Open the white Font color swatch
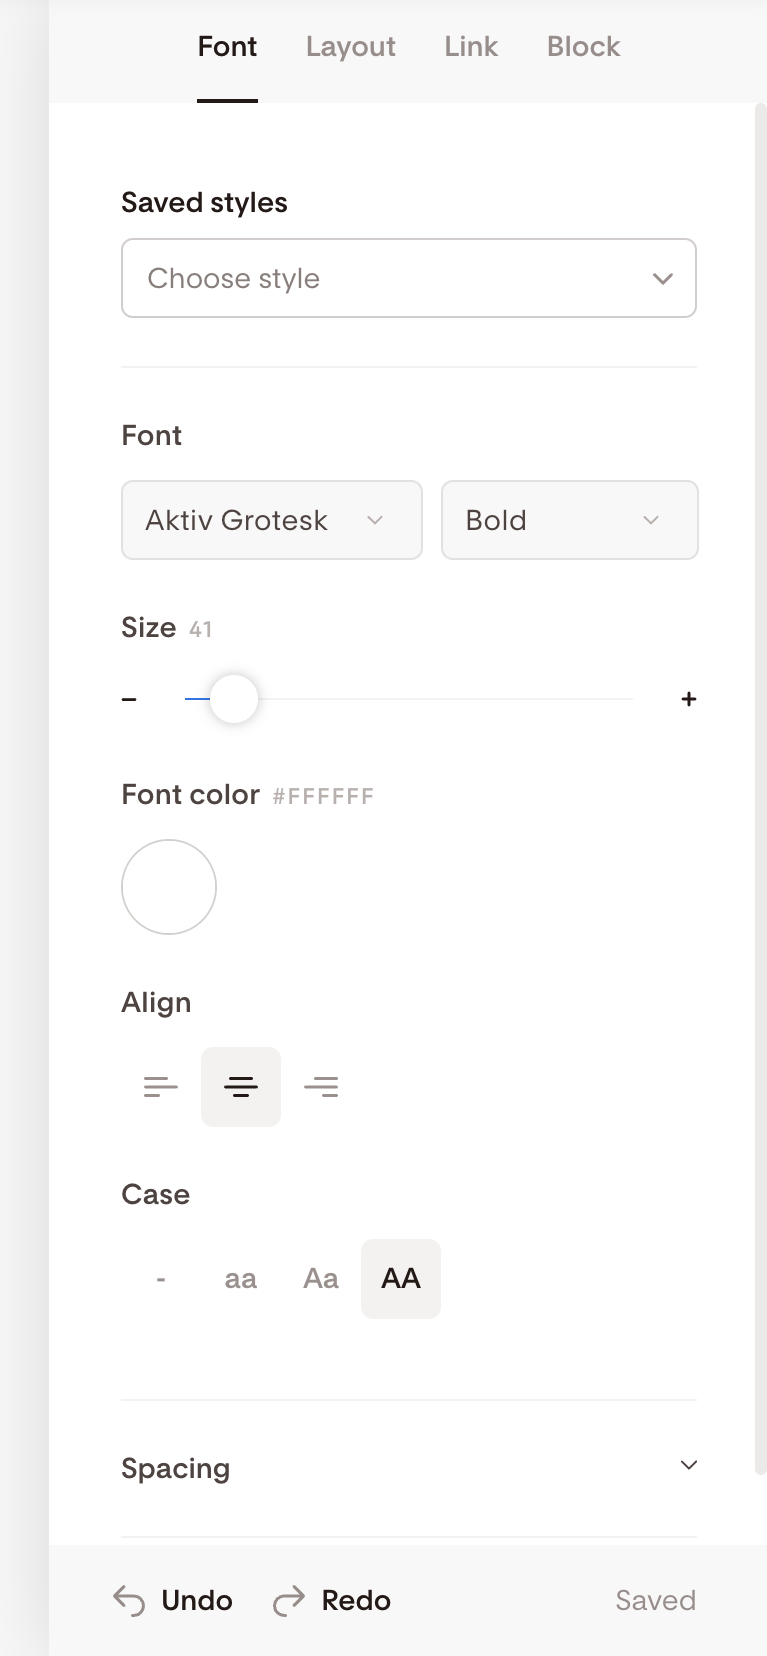The width and height of the screenshot is (767, 1656). (x=168, y=886)
